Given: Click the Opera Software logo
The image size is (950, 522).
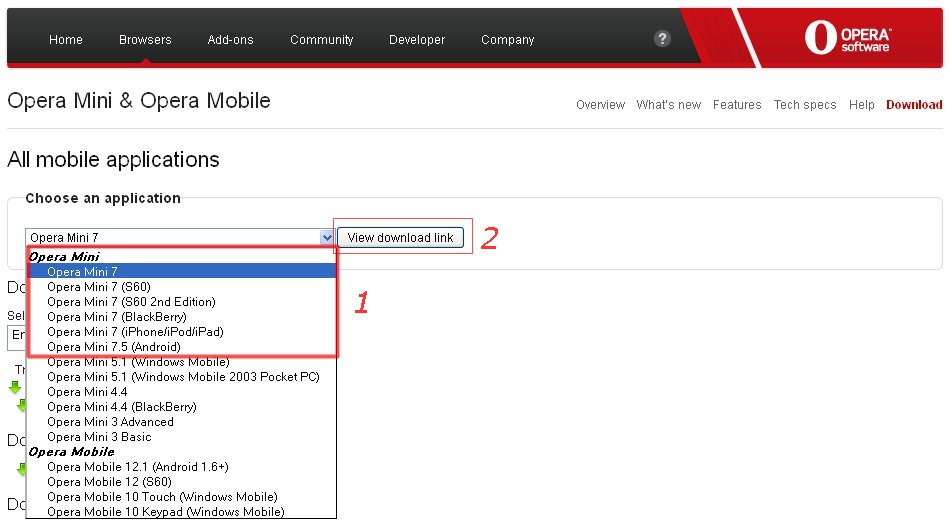Looking at the screenshot, I should point(848,38).
